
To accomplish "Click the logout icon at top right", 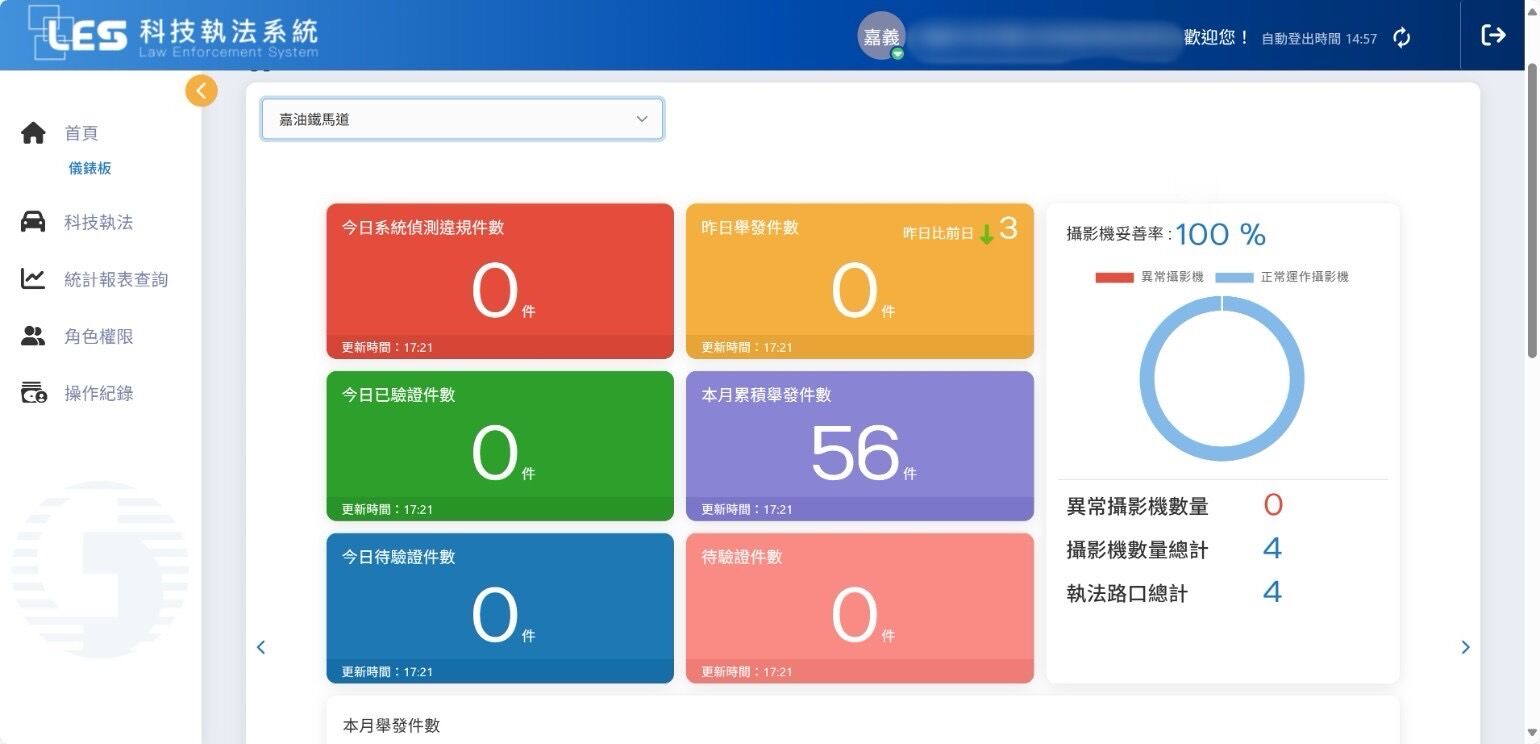I will [1492, 34].
